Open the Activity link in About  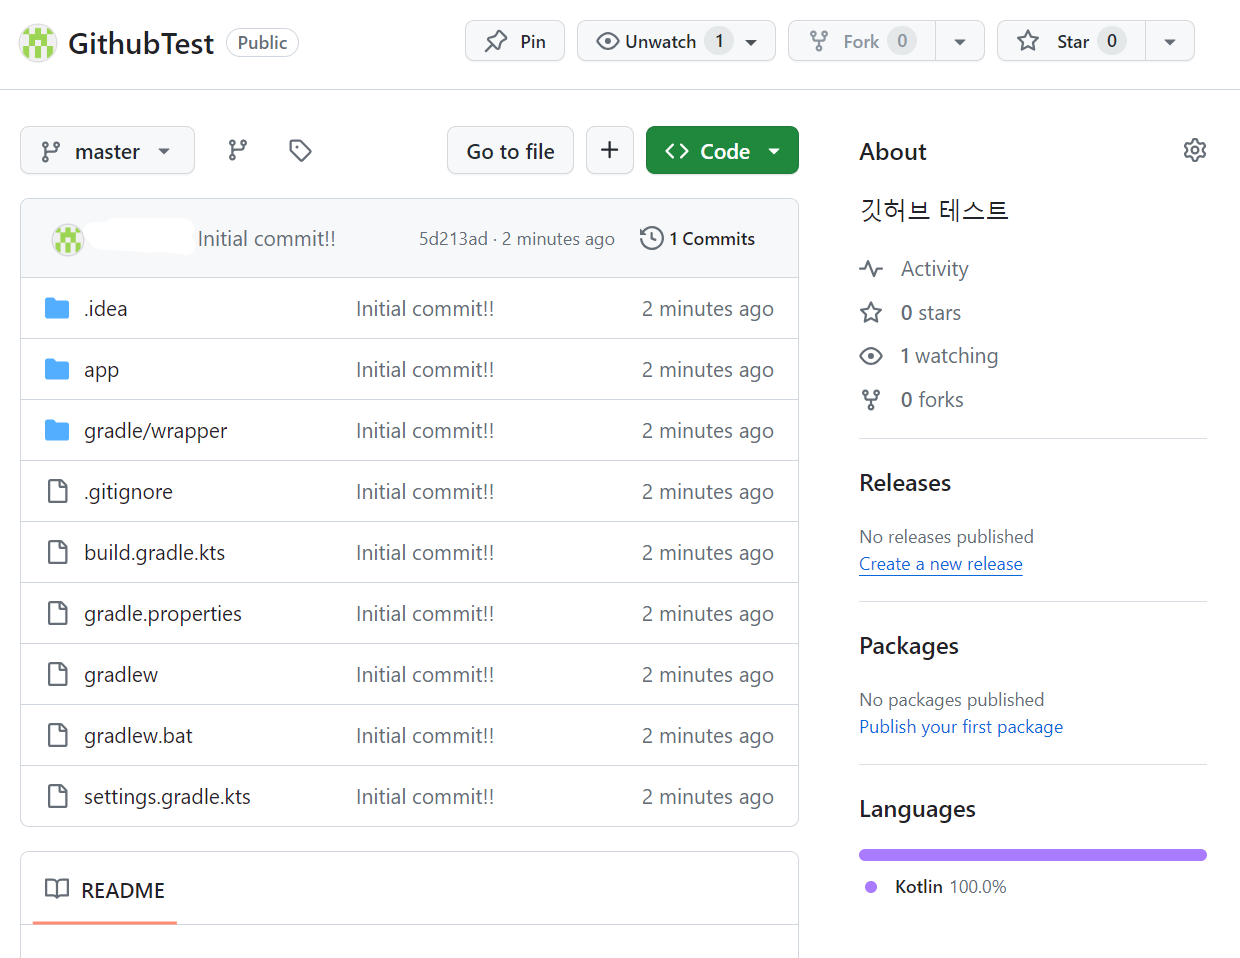(934, 269)
